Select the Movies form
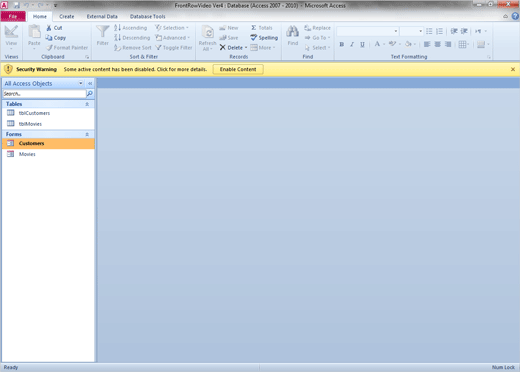Screen dimensions: 520x372 pos(48,154)
